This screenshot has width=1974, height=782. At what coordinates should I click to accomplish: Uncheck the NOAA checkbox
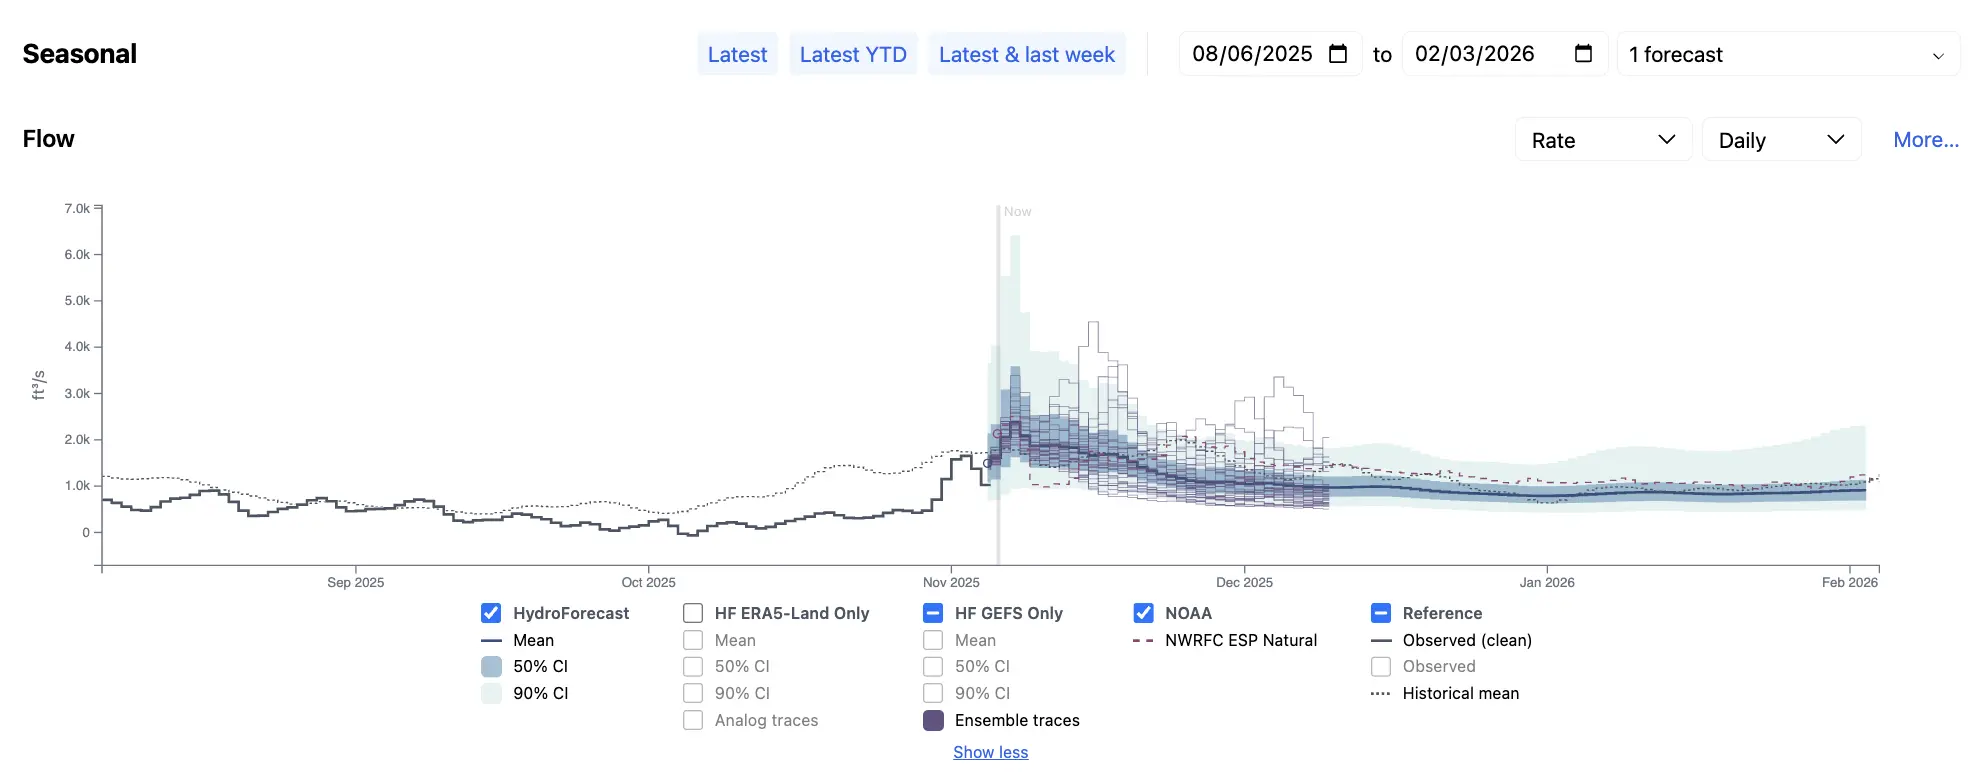[1143, 613]
